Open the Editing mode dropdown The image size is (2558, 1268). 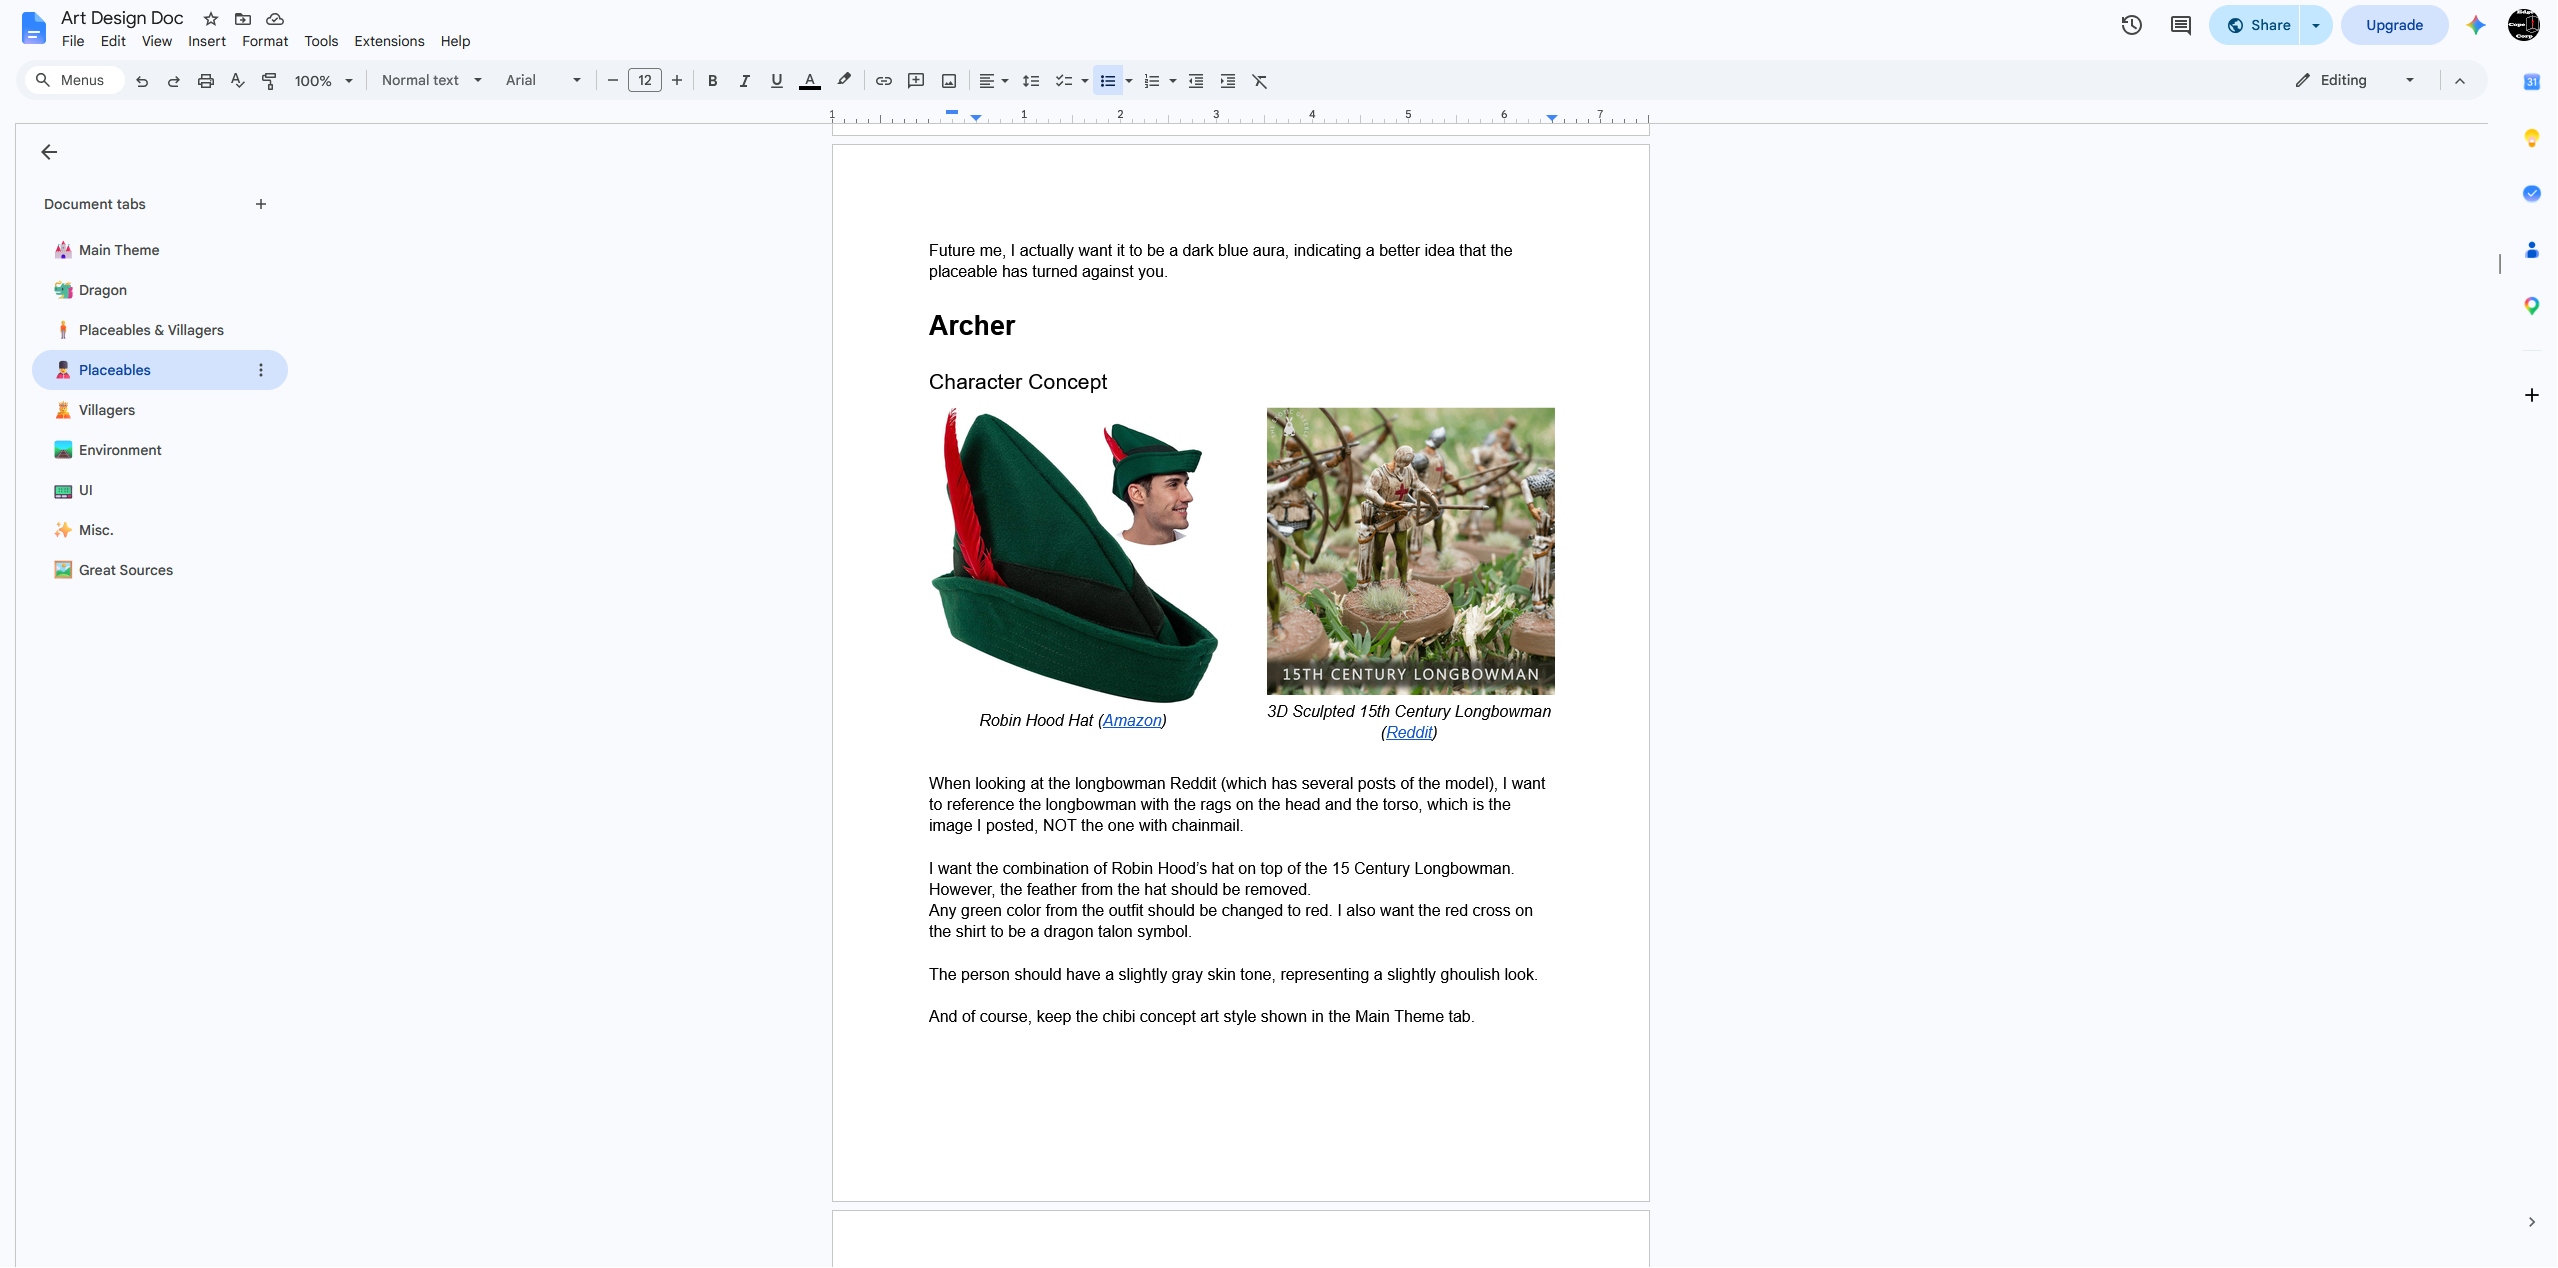coord(2356,80)
